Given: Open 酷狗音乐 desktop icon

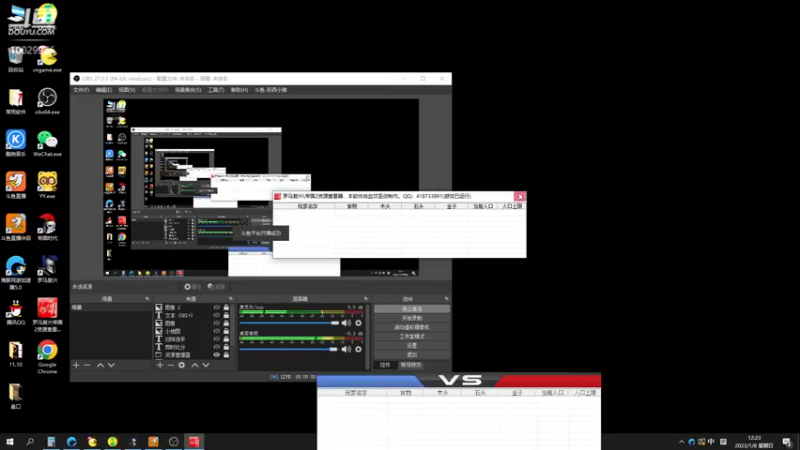Looking at the screenshot, I should click(x=16, y=143).
